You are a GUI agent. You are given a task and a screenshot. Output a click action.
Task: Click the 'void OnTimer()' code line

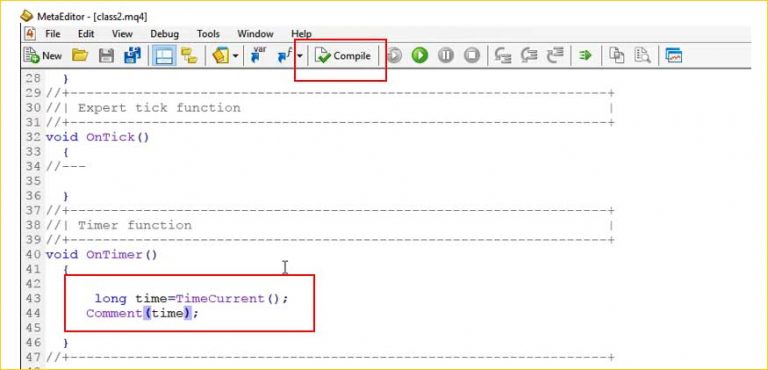101,255
